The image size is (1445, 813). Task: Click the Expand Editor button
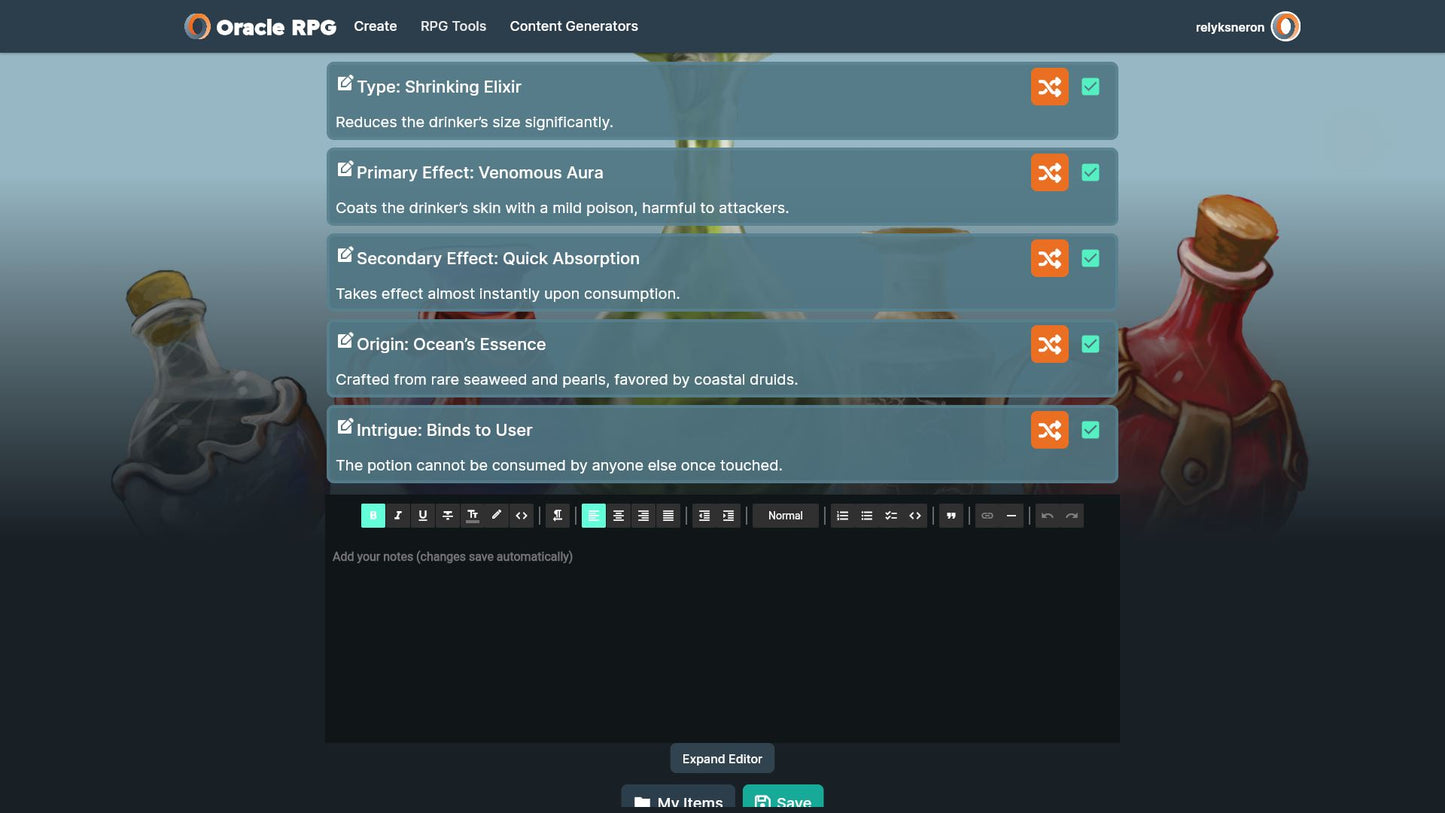722,759
